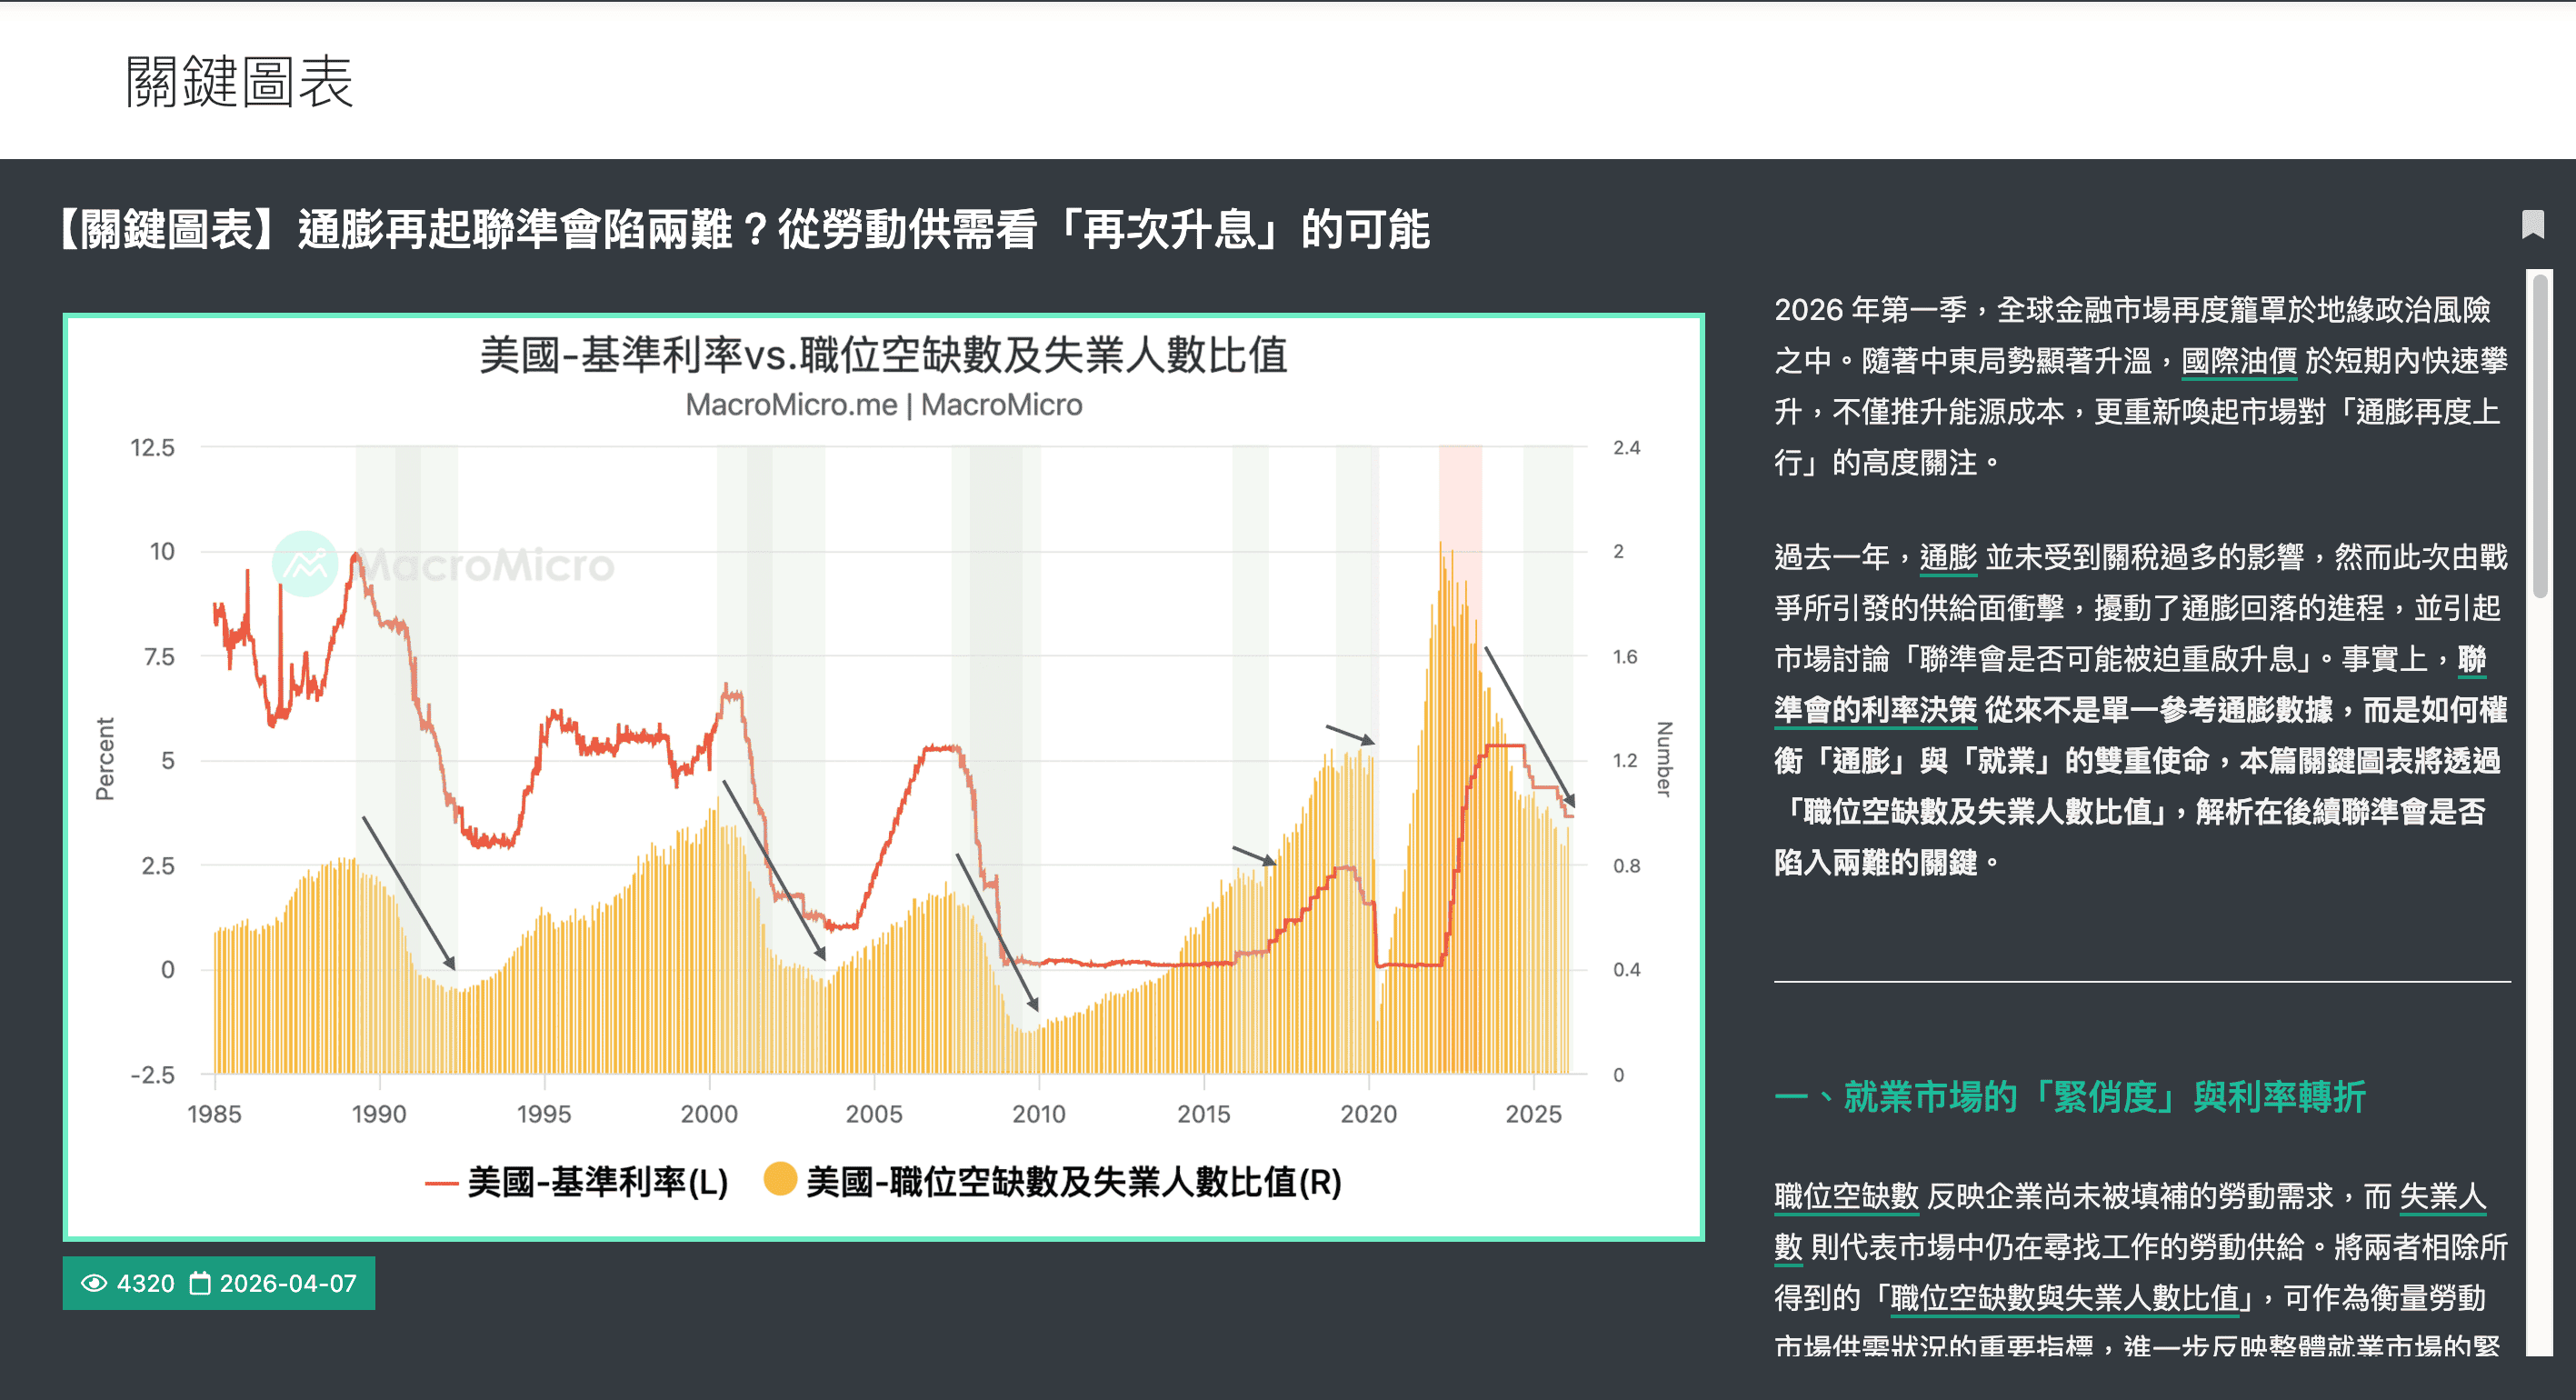Screen dimensions: 2576x1400
Task: Click the eye view-count icon
Action: [x=94, y=1283]
